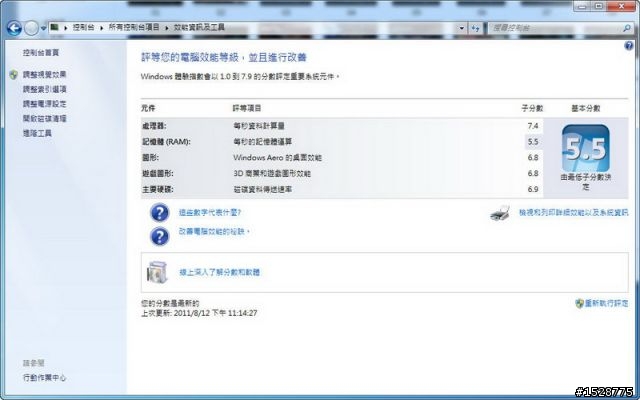Click the question icon beside 改善電腦效能的秘訣
This screenshot has height=400, width=640.
coord(160,236)
